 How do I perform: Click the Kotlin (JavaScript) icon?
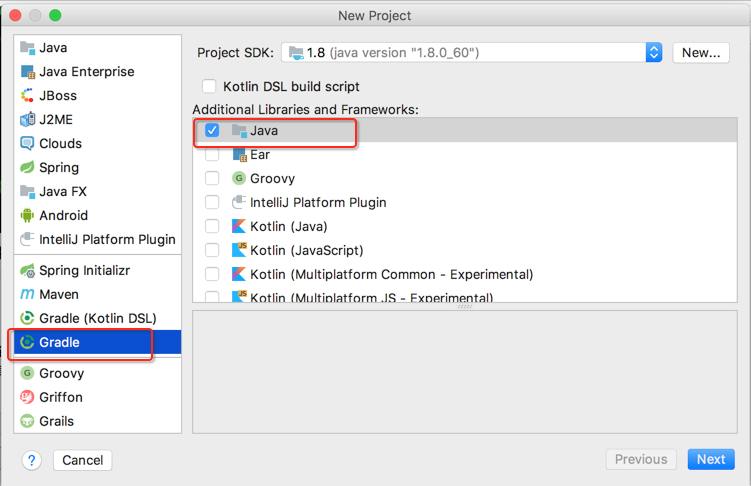coord(239,250)
